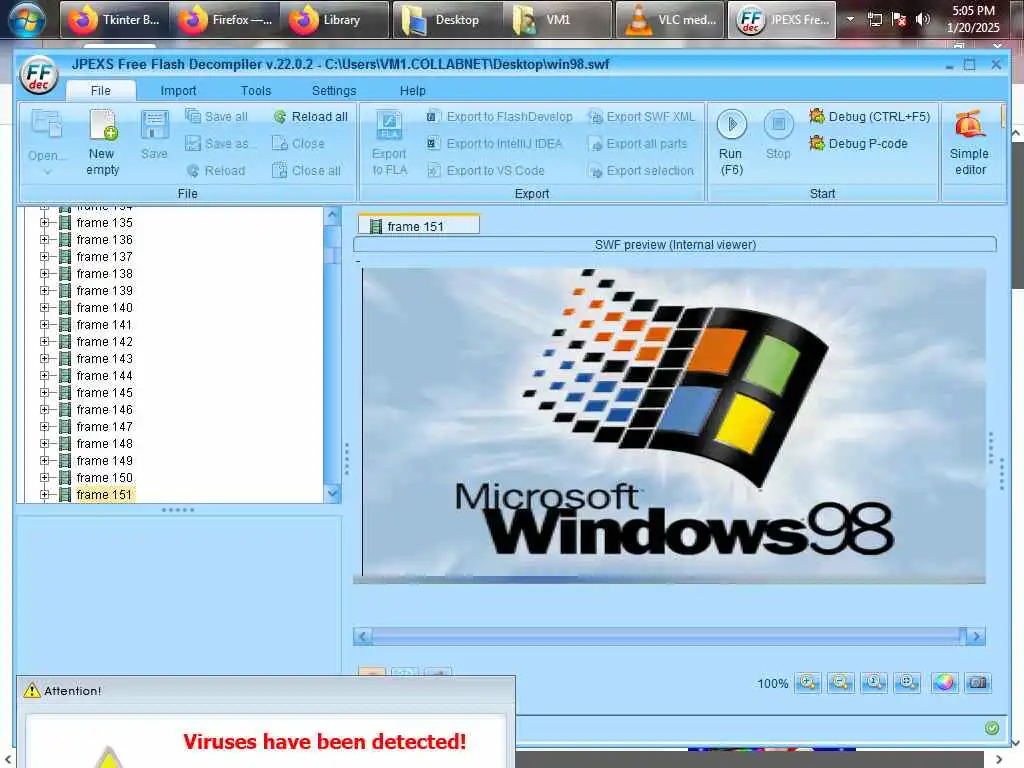
Task: Click the Stop icon
Action: point(778,124)
